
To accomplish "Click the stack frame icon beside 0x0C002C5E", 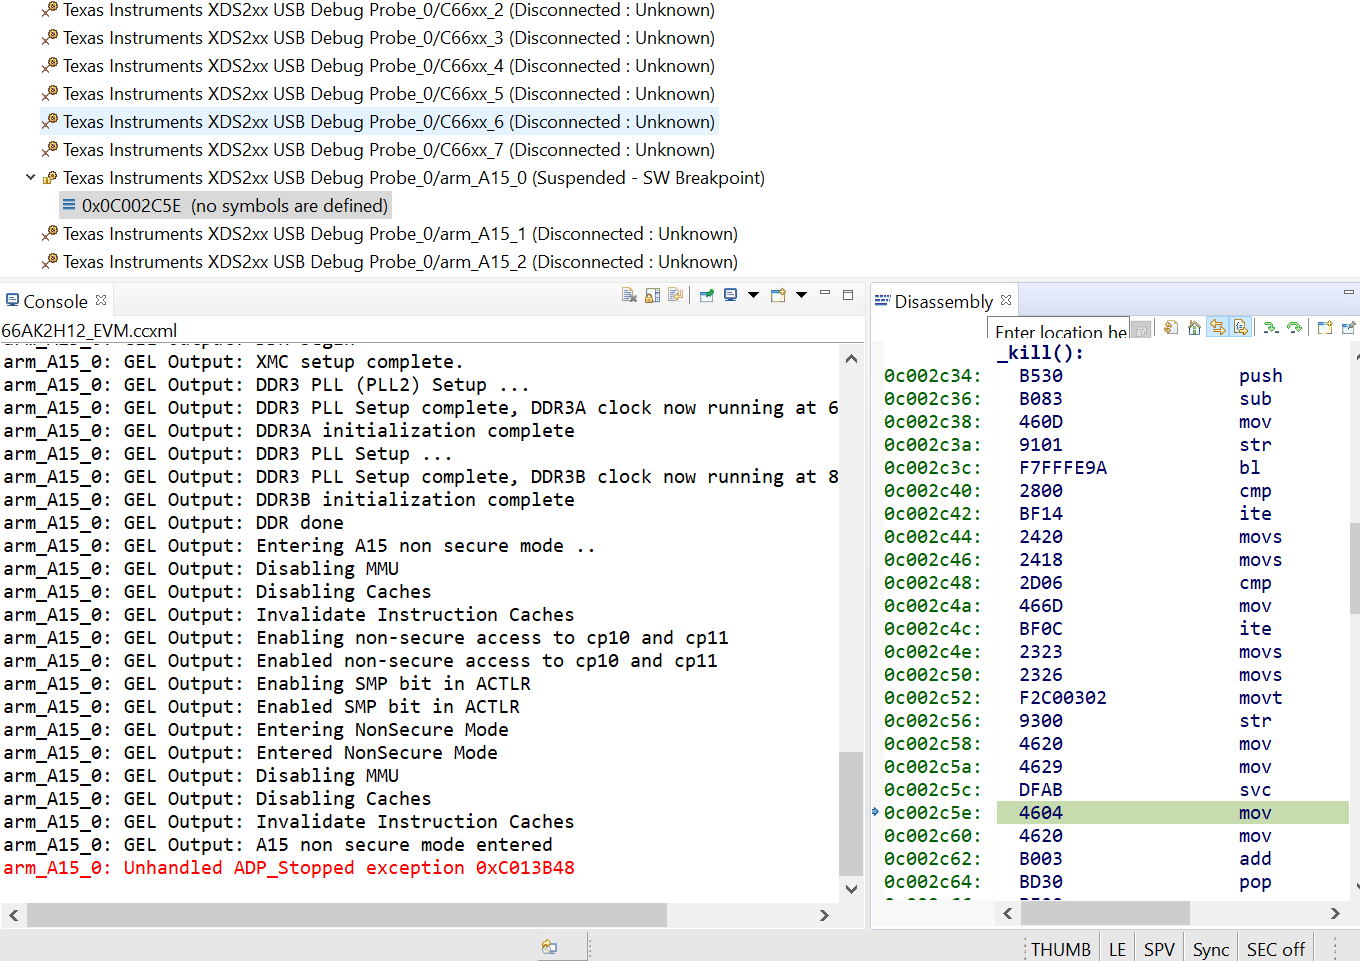I will tap(69, 205).
